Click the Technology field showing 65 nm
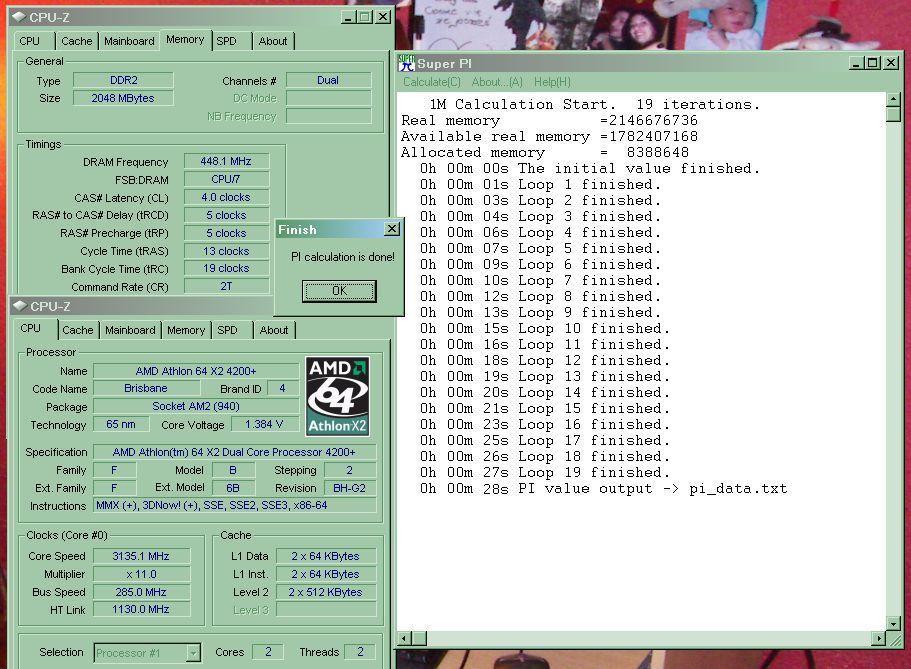The height and width of the screenshot is (669, 911). point(121,424)
